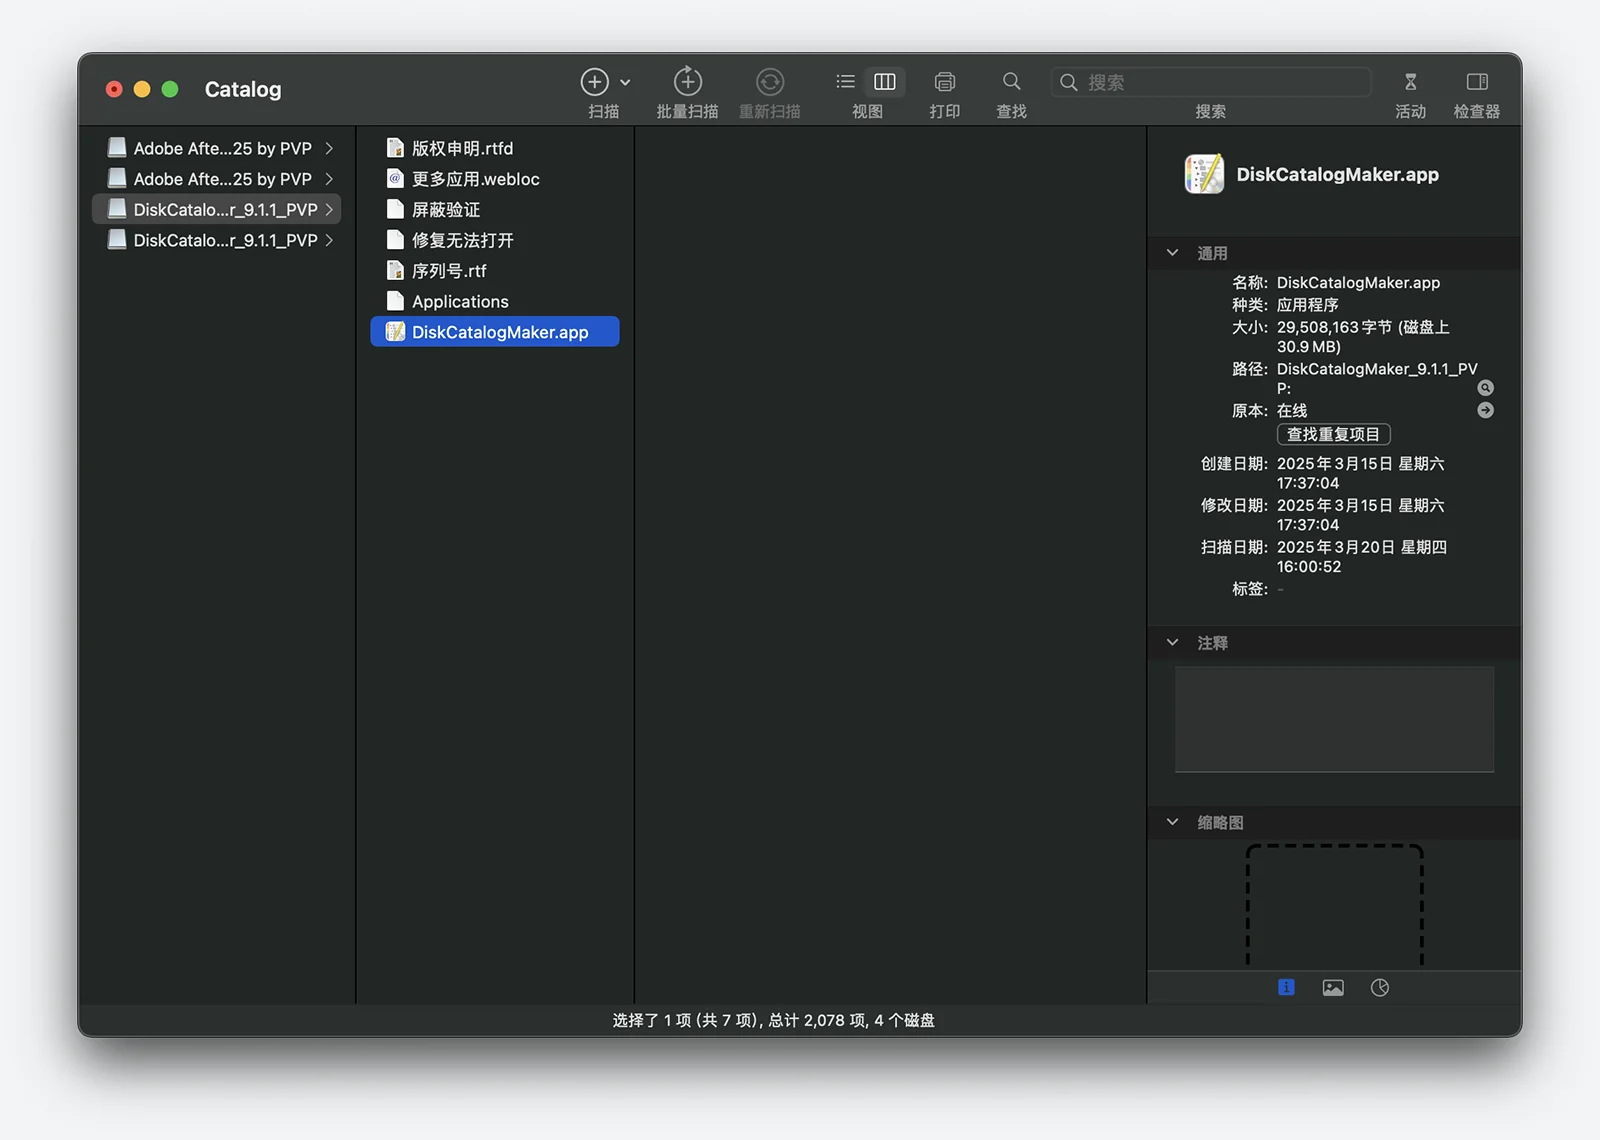Click the status bar selection summary
This screenshot has width=1600, height=1140.
[773, 1020]
